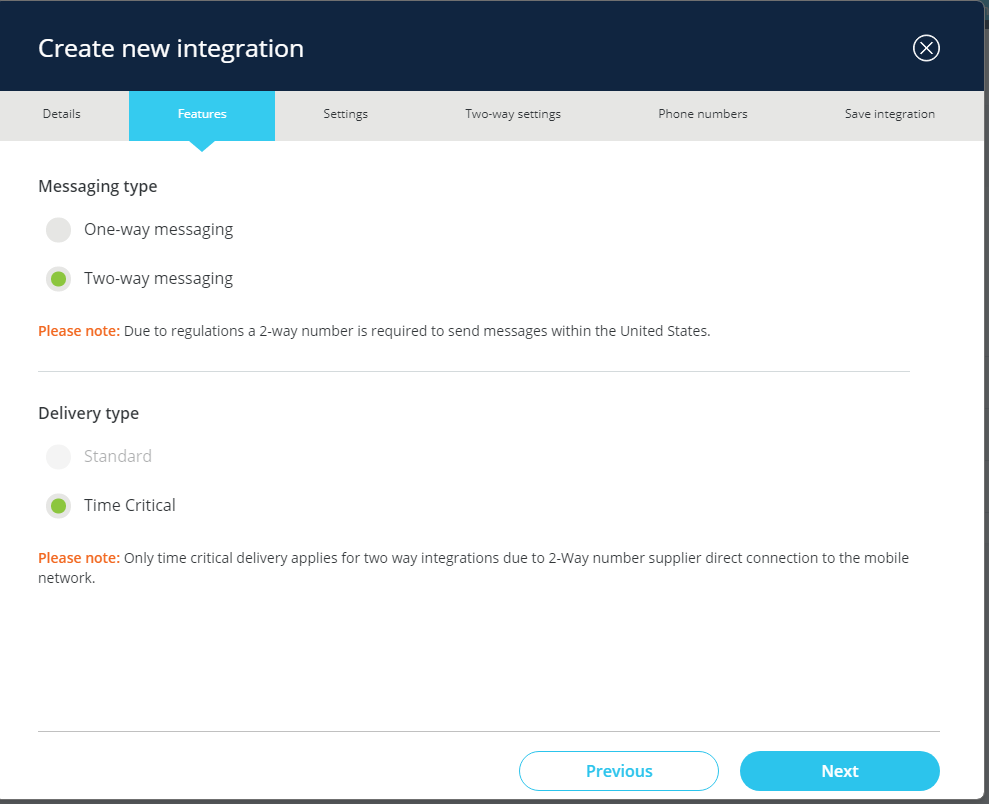Click the active Features tab

pos(202,114)
